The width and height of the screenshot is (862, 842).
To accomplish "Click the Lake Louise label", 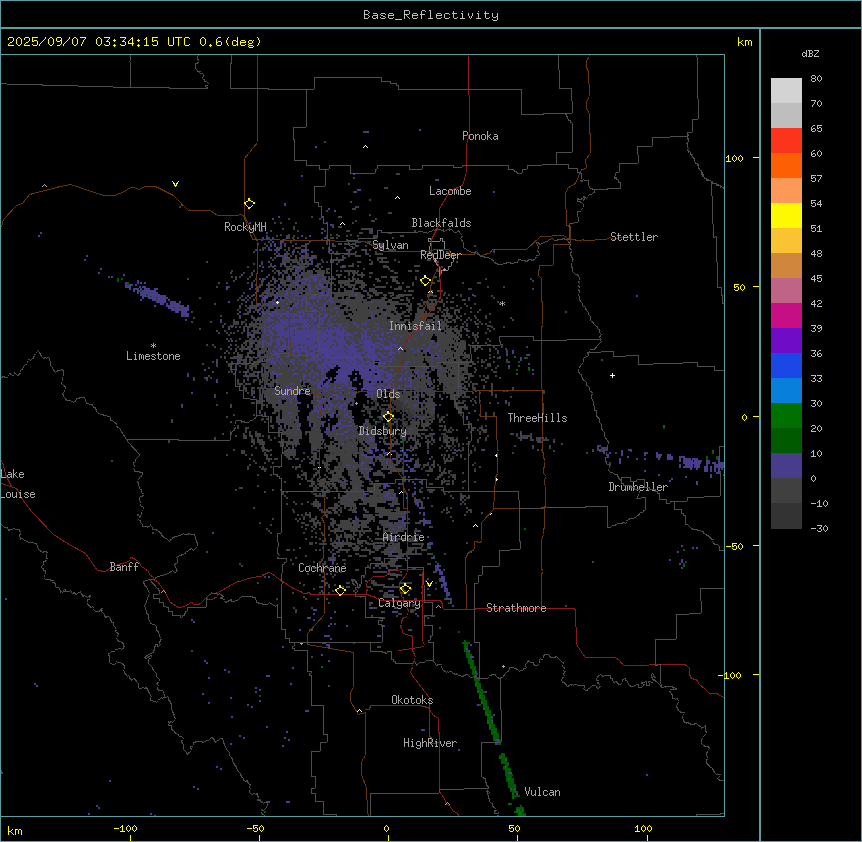I will coord(18,484).
